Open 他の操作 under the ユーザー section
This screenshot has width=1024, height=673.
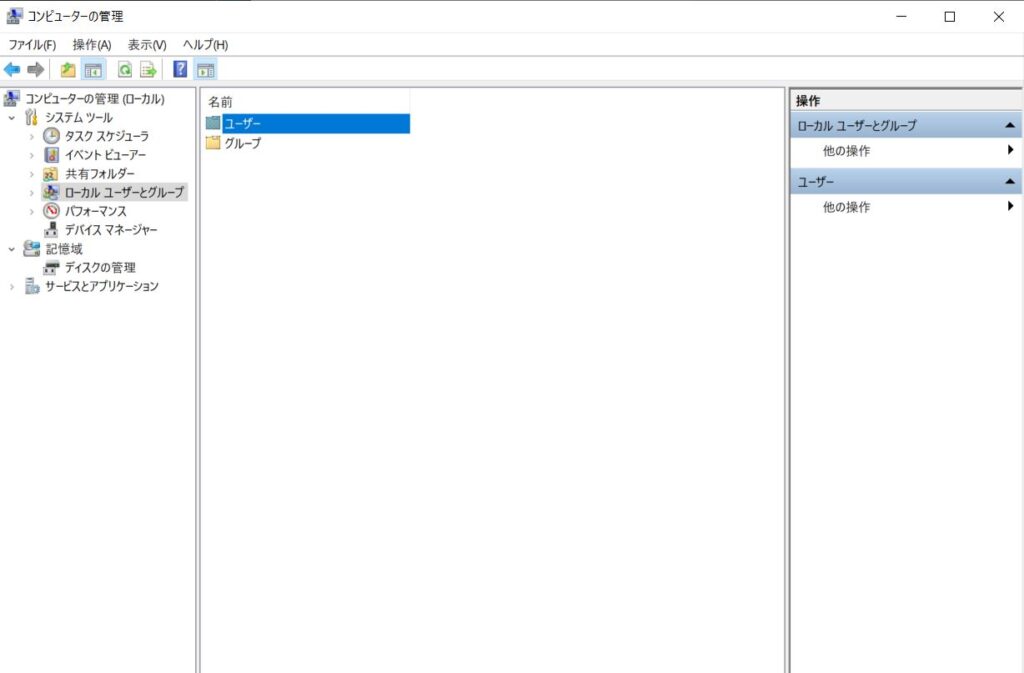coord(906,207)
